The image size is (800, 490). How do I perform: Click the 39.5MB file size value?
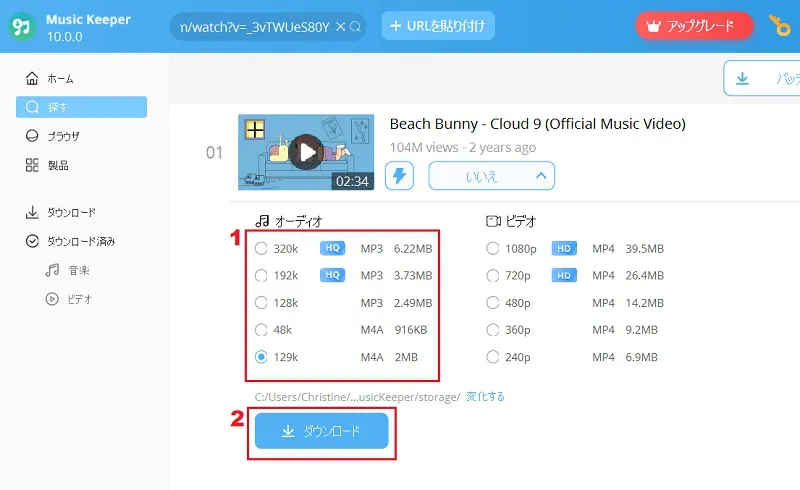click(644, 249)
